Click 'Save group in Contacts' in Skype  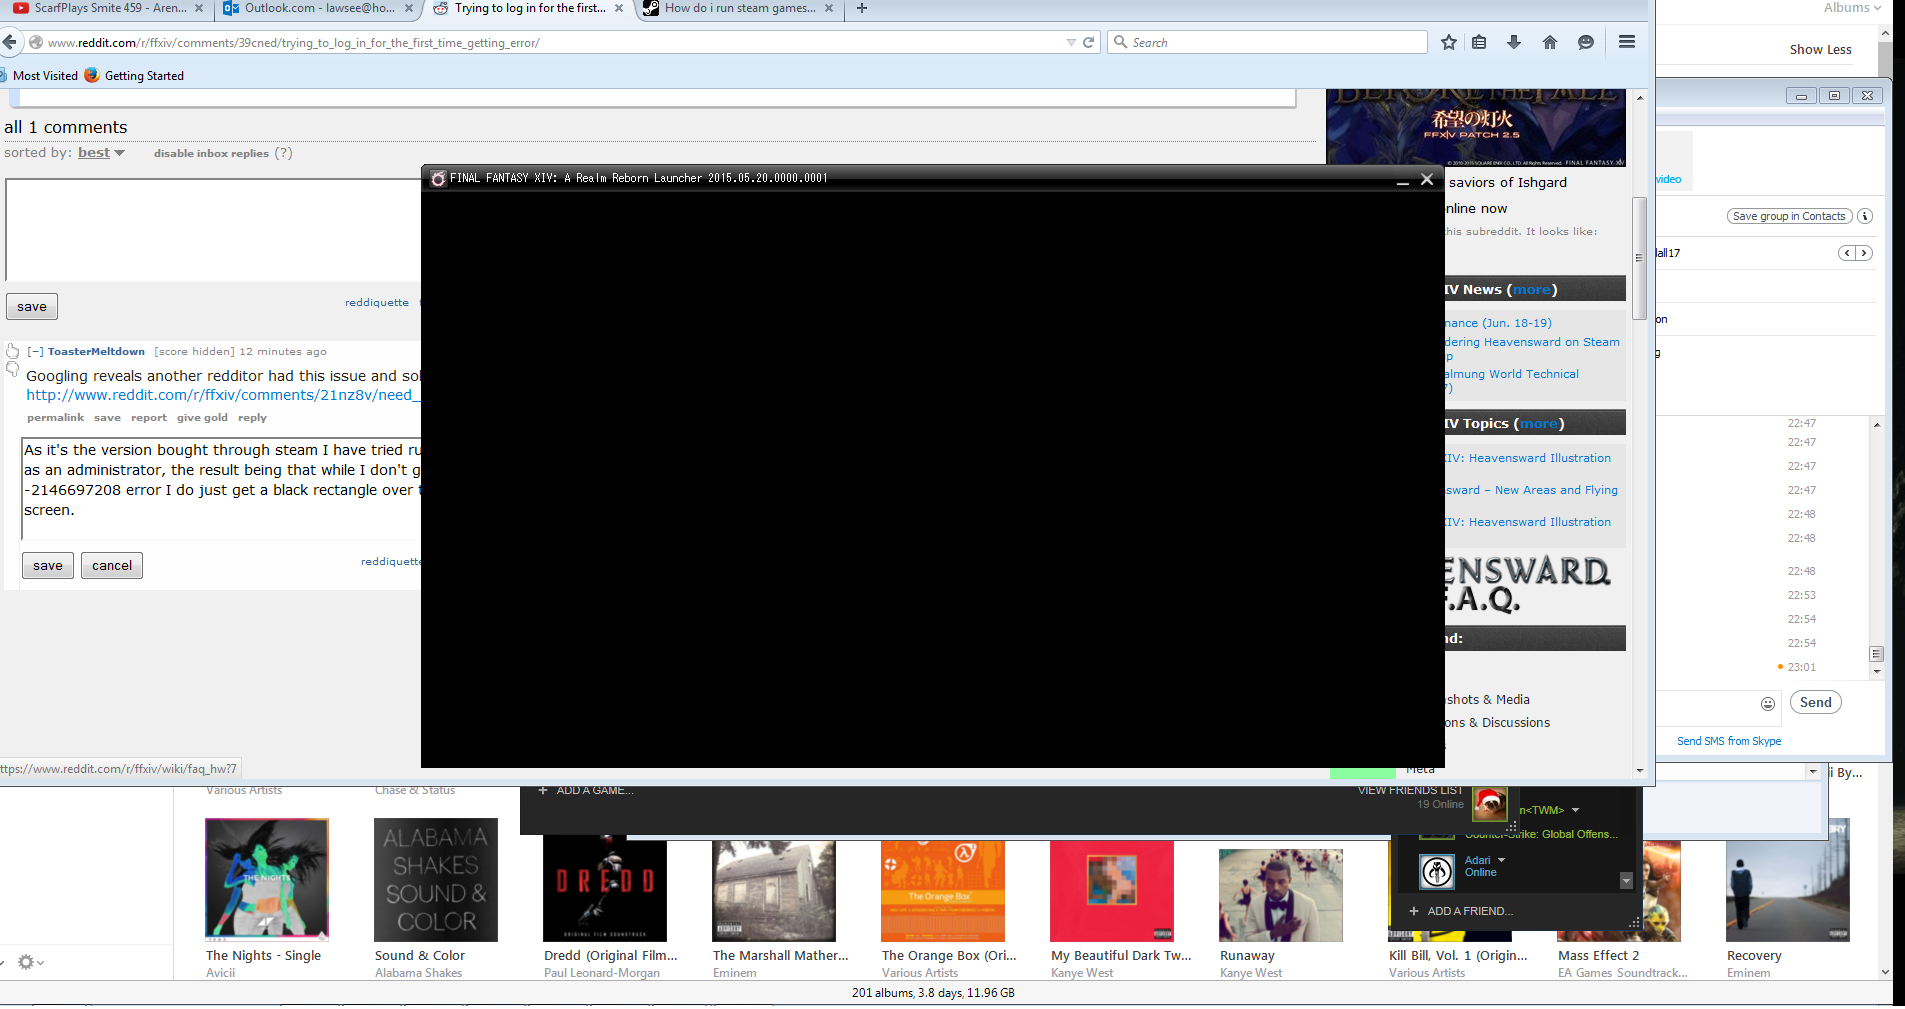1789,216
